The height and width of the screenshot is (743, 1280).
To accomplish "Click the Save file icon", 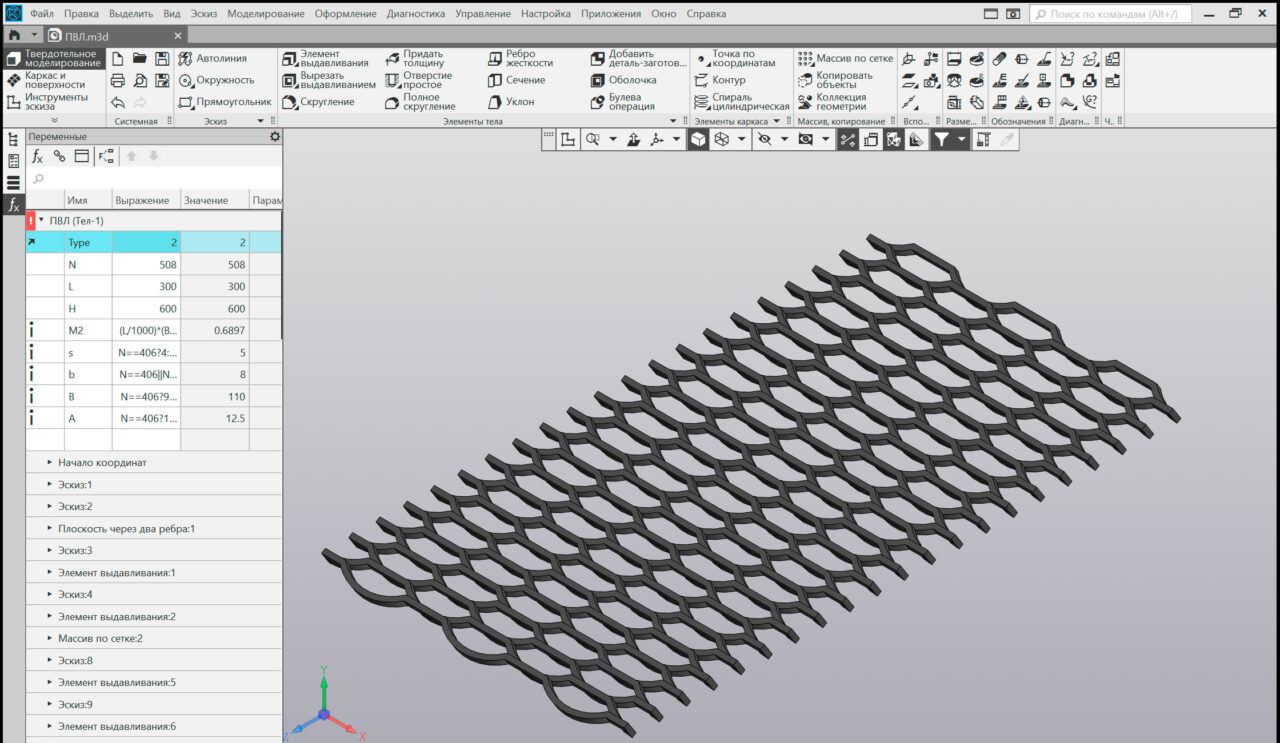I will (x=162, y=58).
